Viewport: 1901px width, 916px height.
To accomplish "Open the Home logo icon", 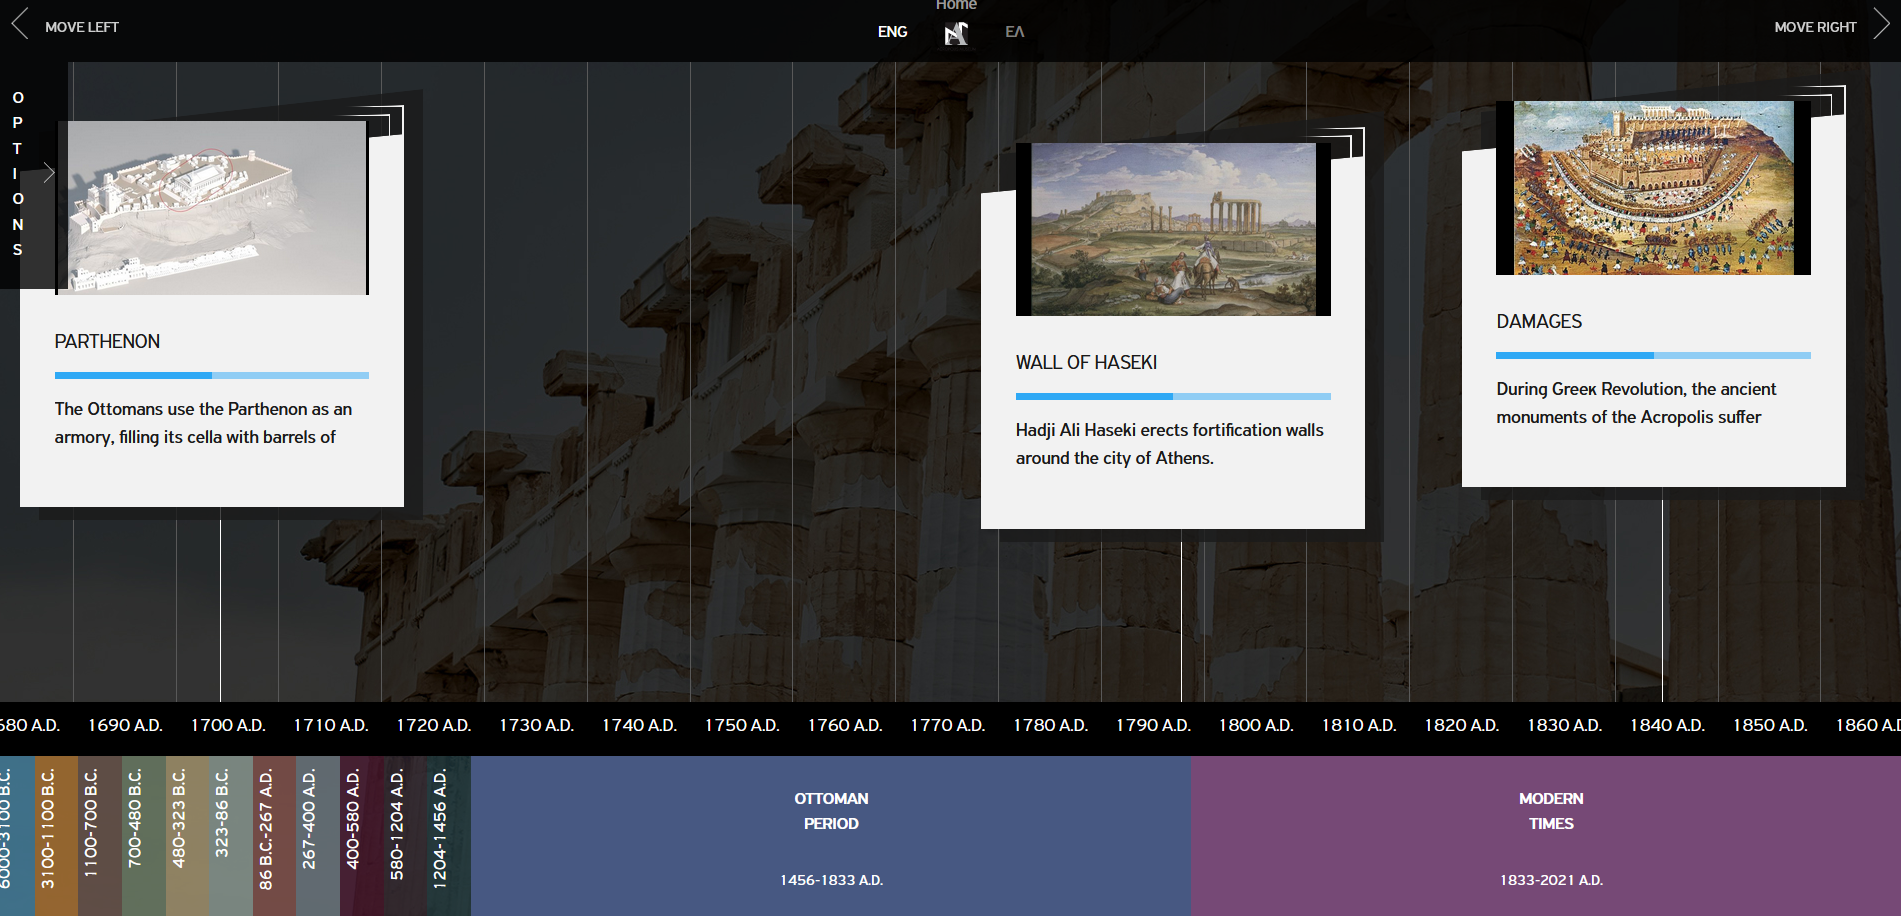I will point(956,33).
